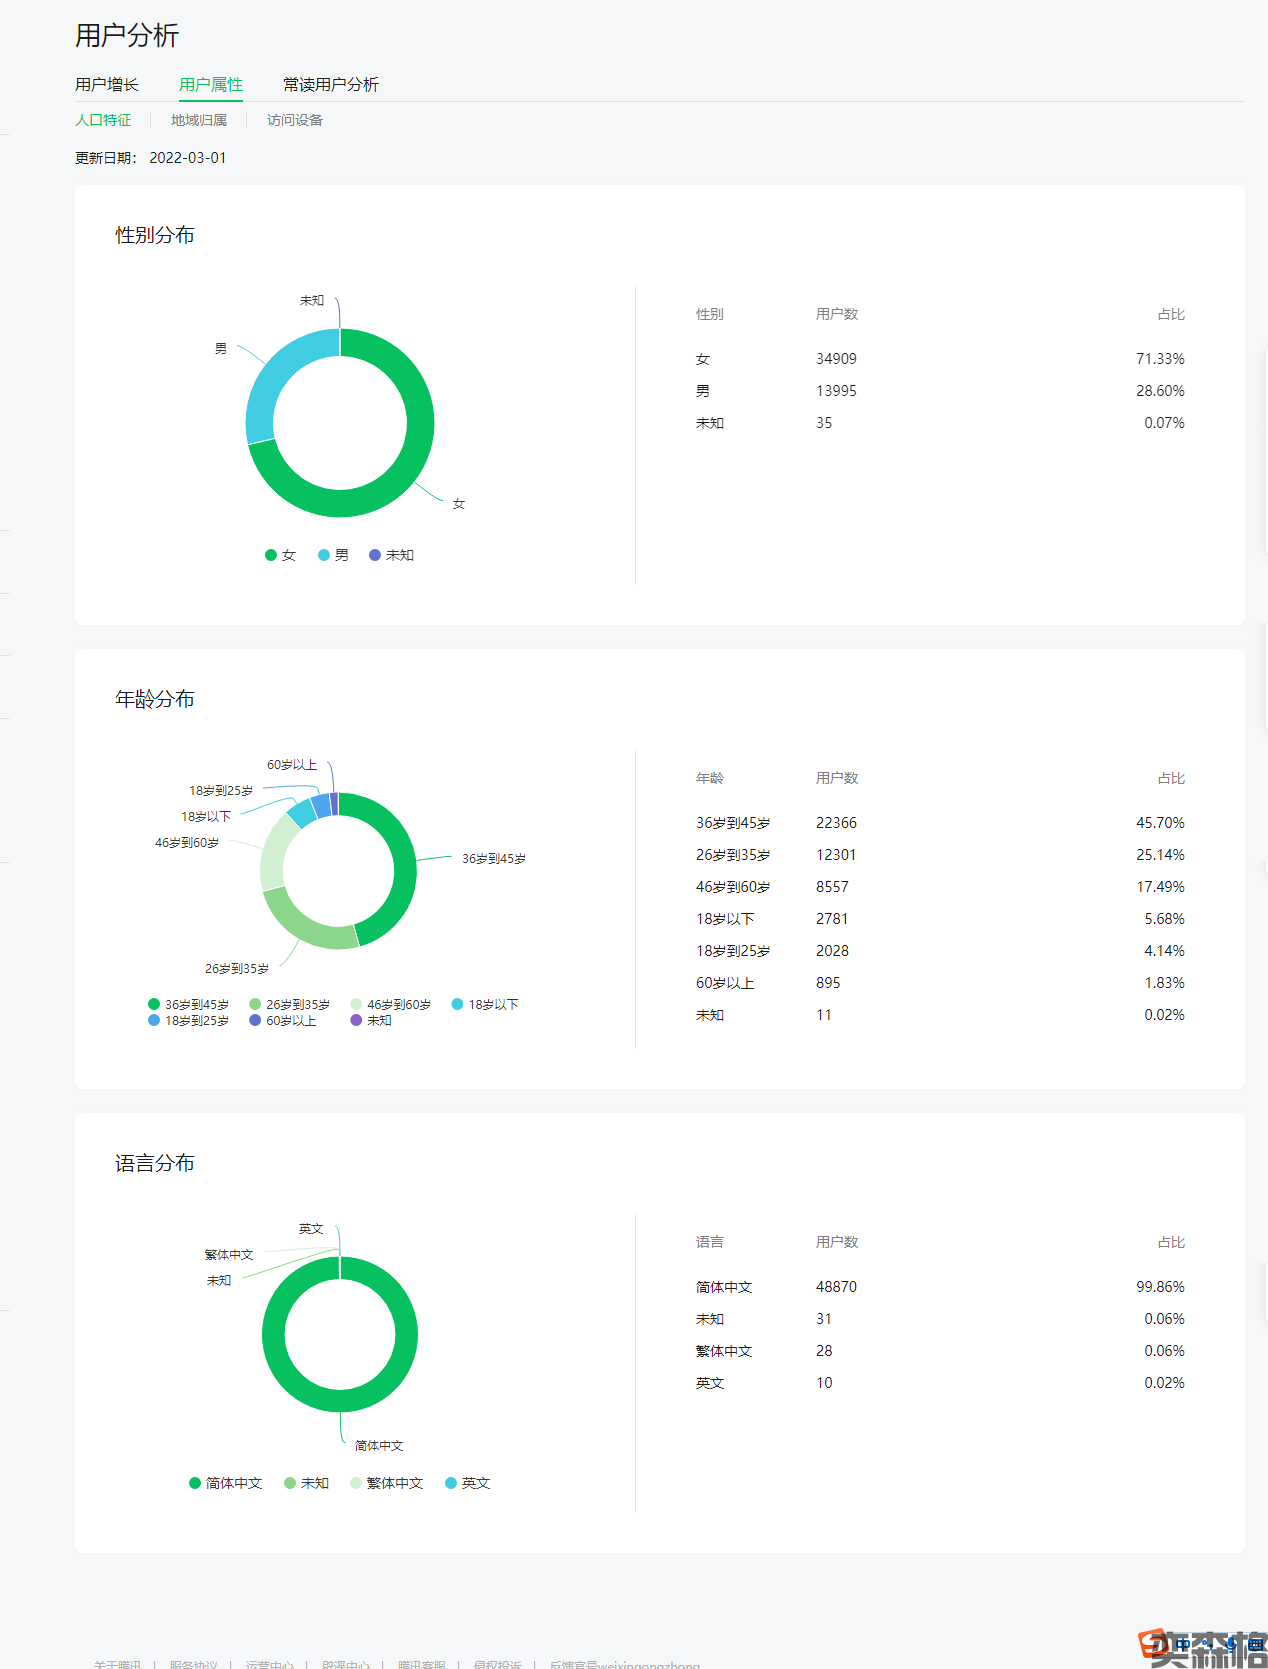Hide 繁体中文 via the language legend
Viewport: 1268px width, 1669px height.
point(387,1483)
